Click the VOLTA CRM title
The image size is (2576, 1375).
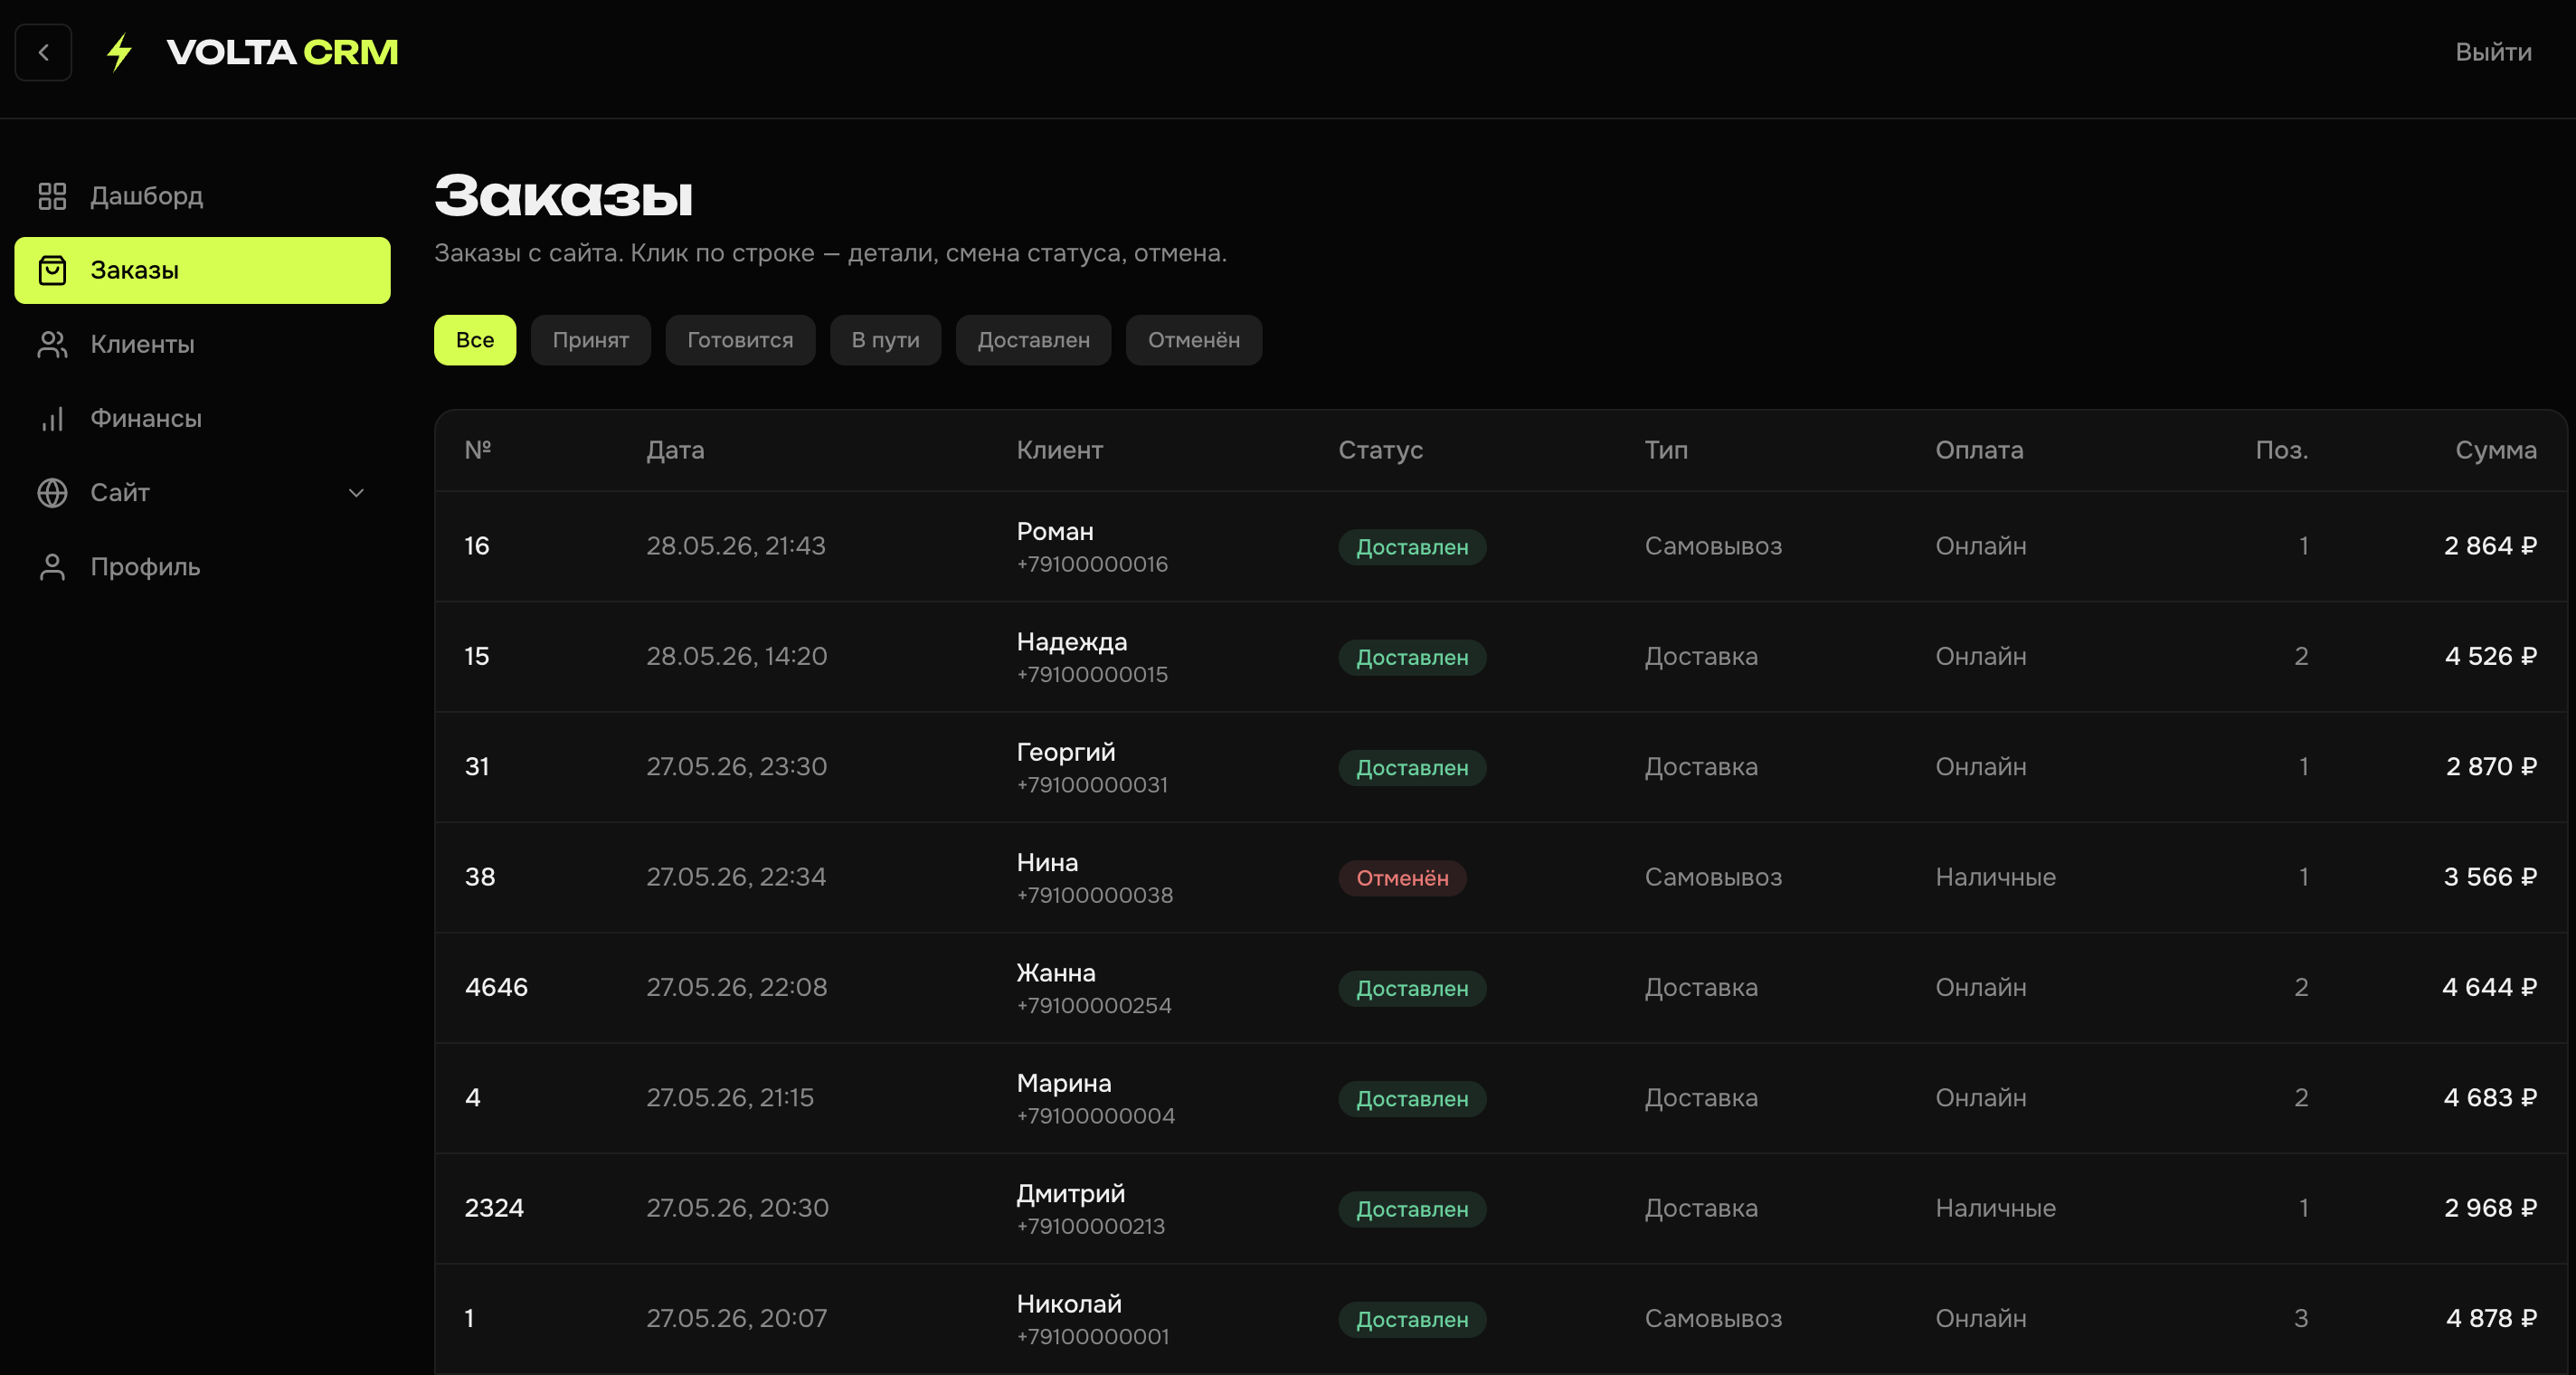coord(282,52)
